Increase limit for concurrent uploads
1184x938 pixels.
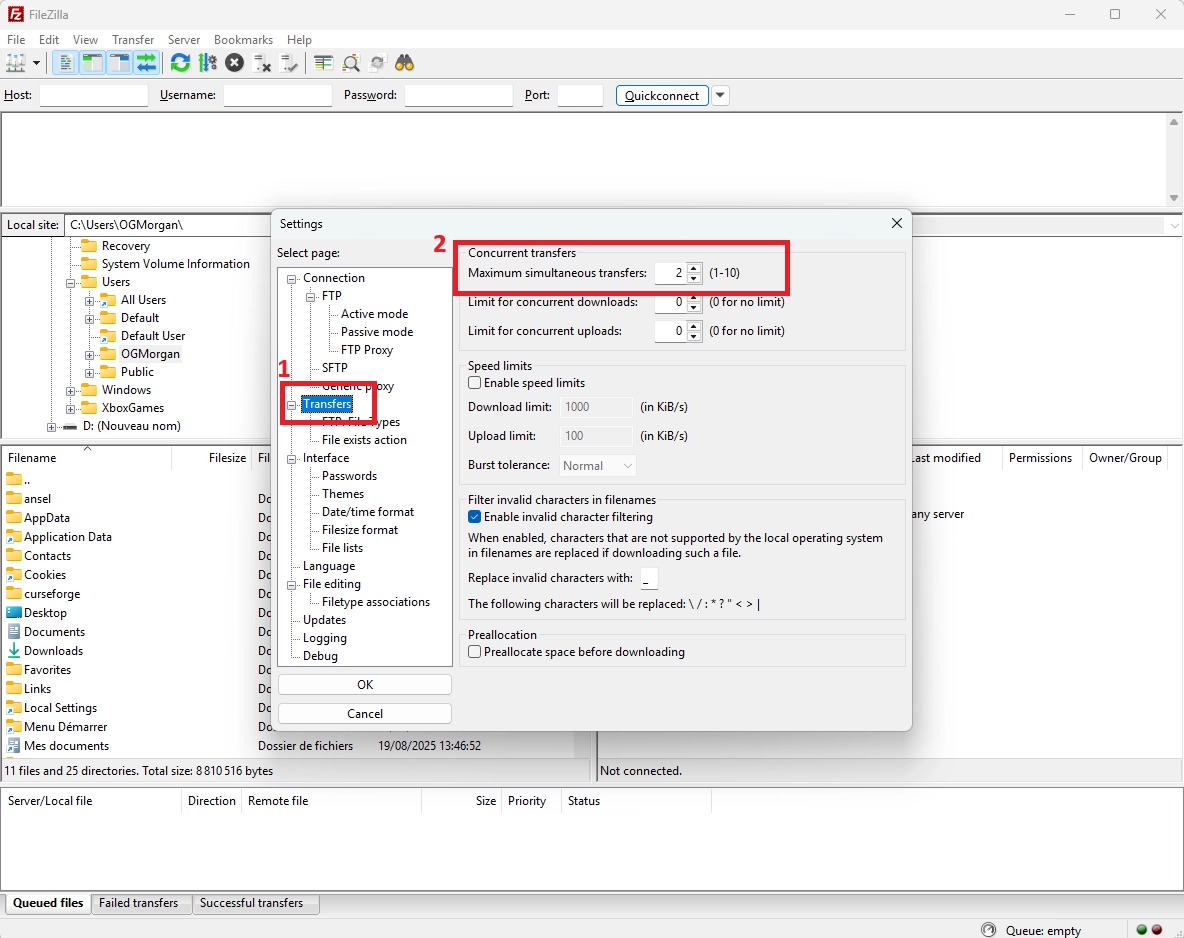[x=694, y=326]
